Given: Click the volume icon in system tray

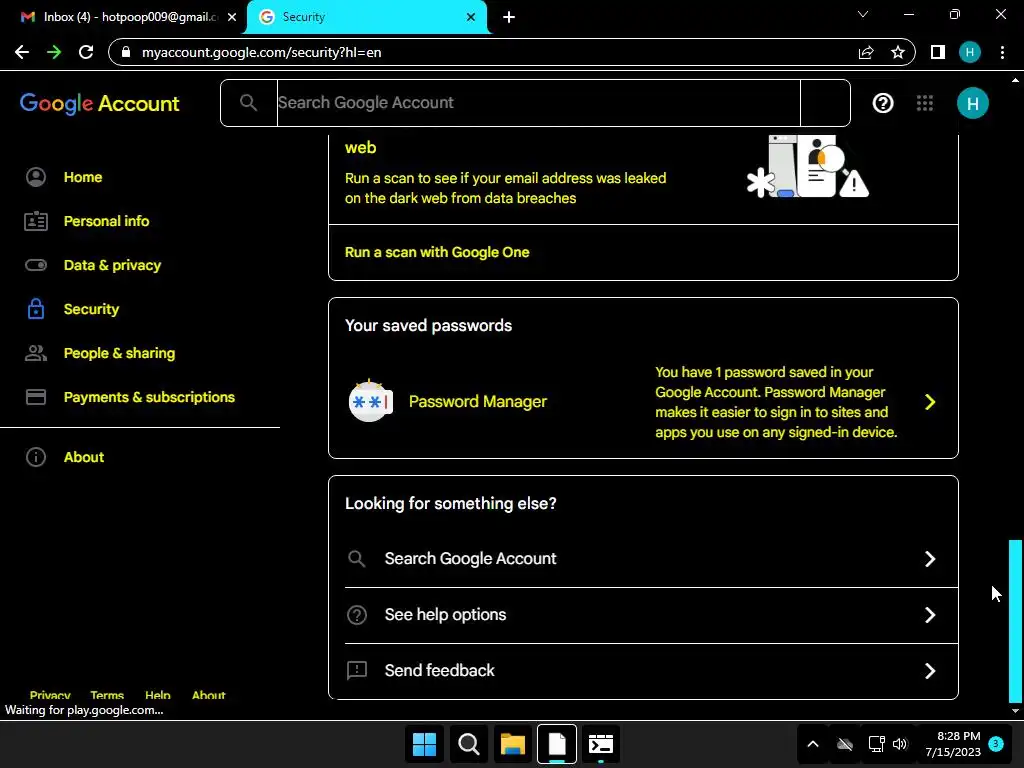Looking at the screenshot, I should point(900,744).
